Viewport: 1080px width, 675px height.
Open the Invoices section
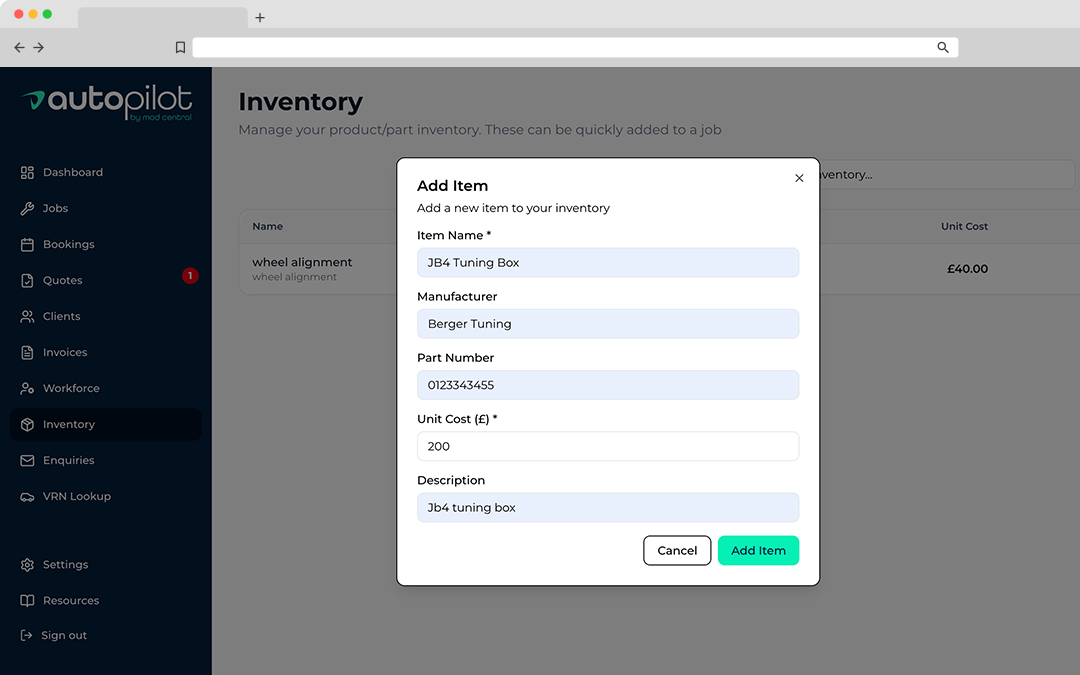coord(65,352)
